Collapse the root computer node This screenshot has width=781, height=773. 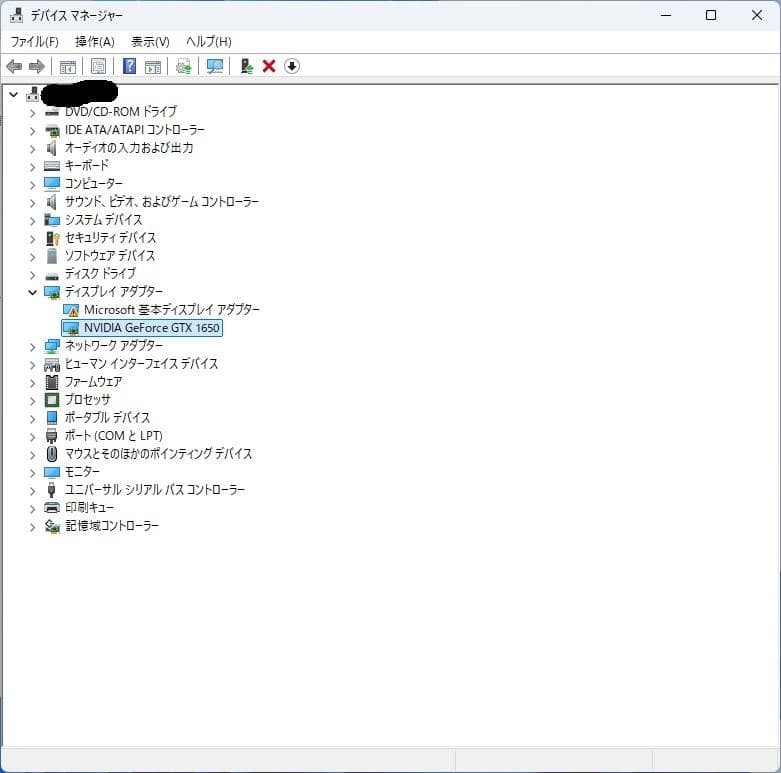click(x=13, y=94)
